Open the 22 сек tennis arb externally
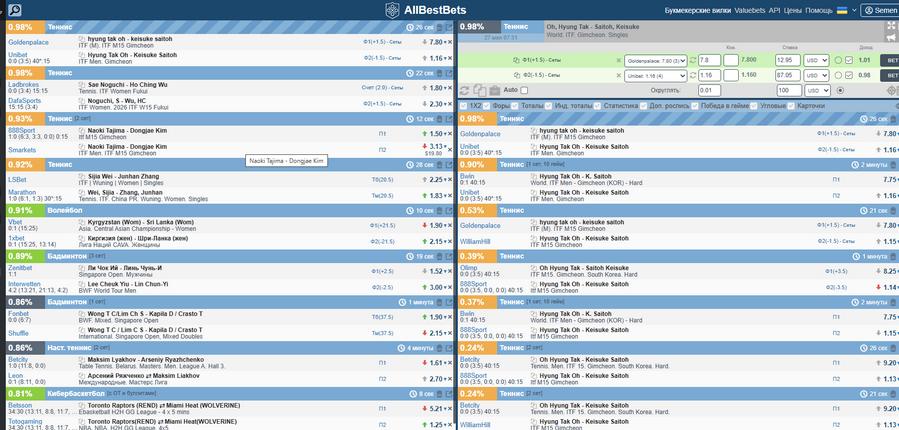The height and width of the screenshot is (430, 899). (x=449, y=73)
